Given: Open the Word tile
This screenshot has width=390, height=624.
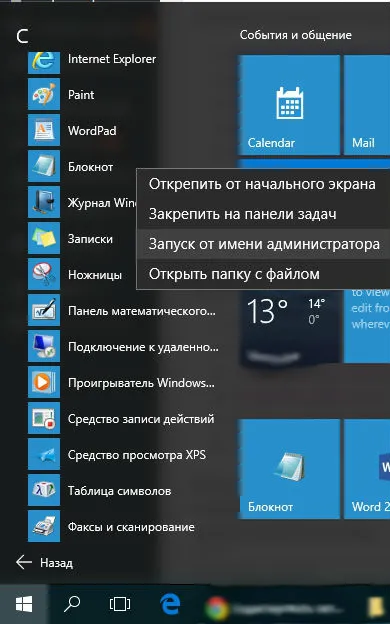Looking at the screenshot, I should (x=367, y=469).
